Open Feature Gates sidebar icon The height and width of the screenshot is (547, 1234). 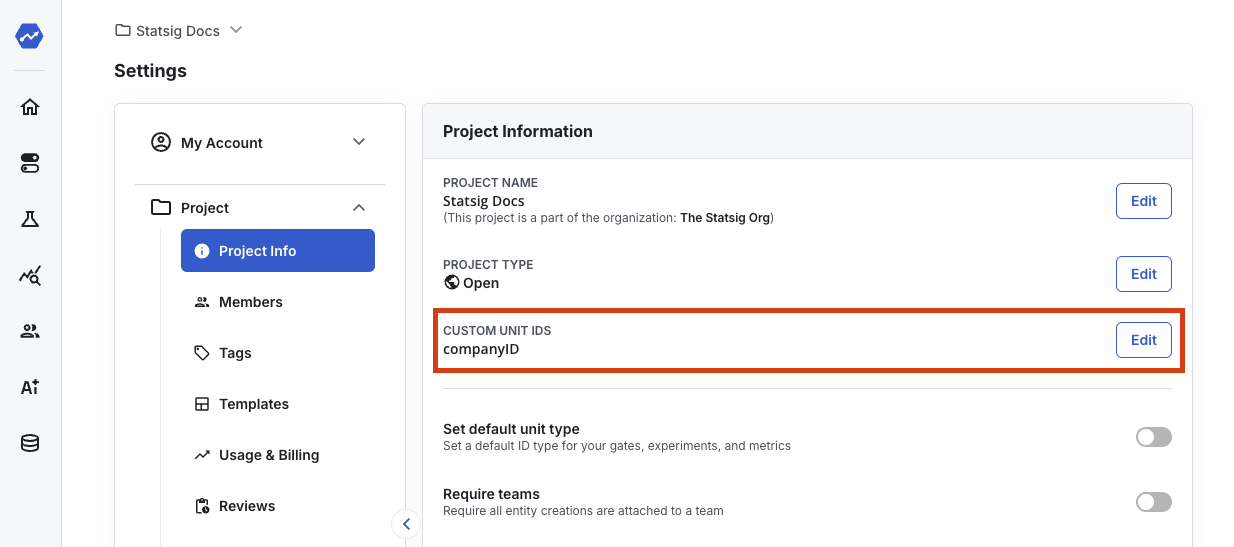tap(30, 163)
